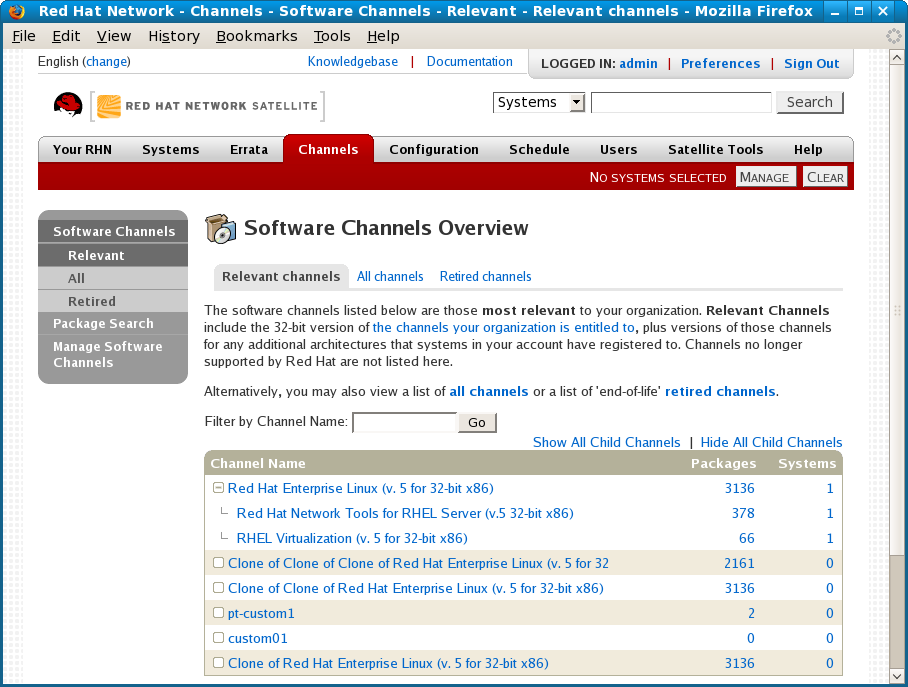Click Sign Out link

coord(811,64)
